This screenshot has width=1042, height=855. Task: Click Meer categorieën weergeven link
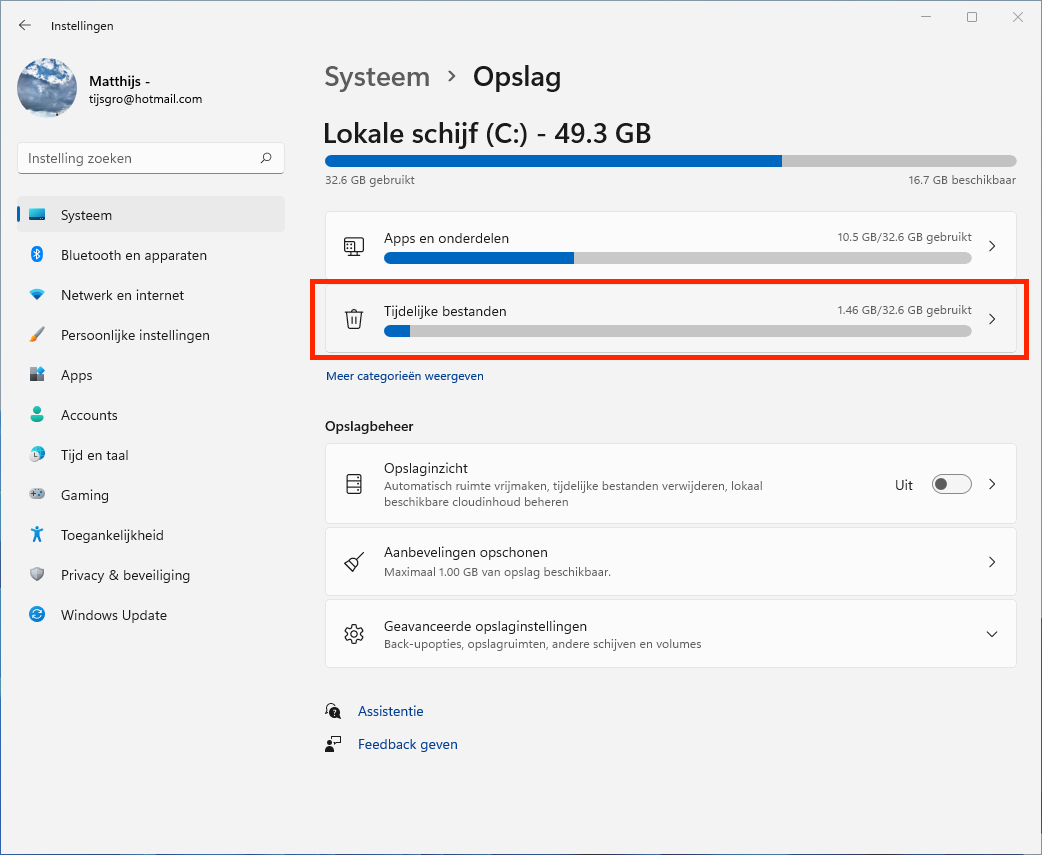[x=405, y=376]
